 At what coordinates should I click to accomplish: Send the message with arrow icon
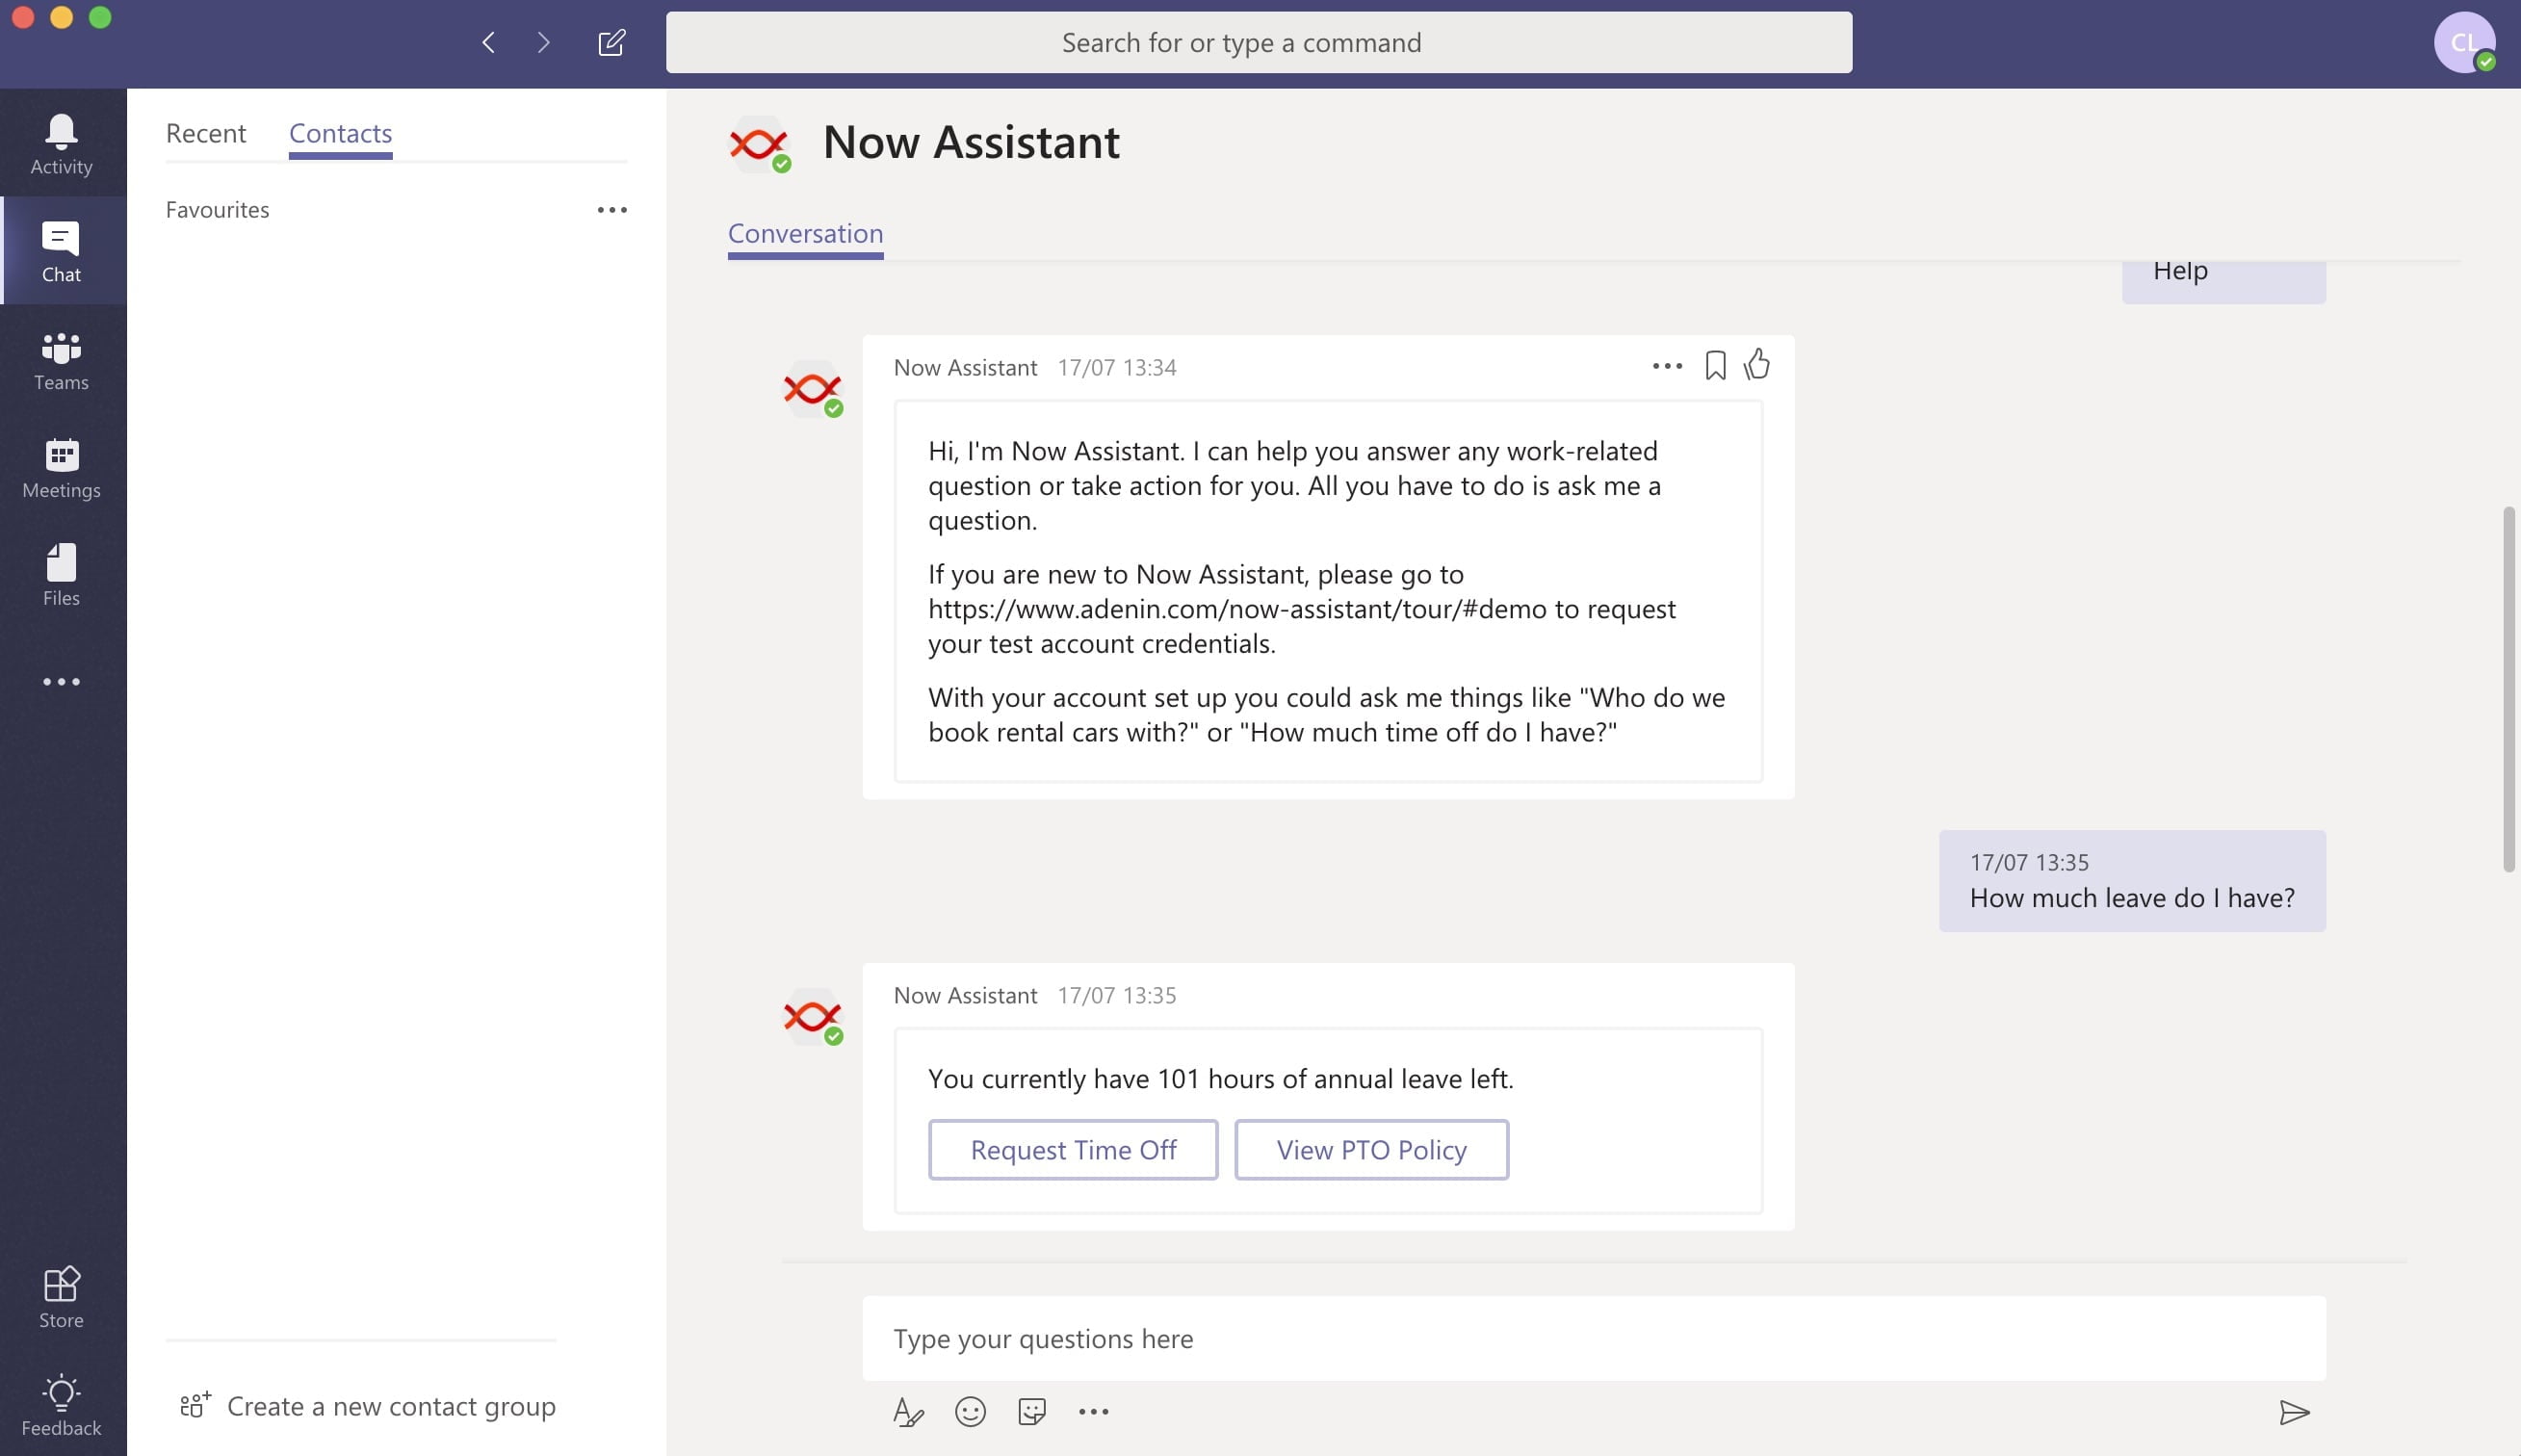click(2294, 1412)
